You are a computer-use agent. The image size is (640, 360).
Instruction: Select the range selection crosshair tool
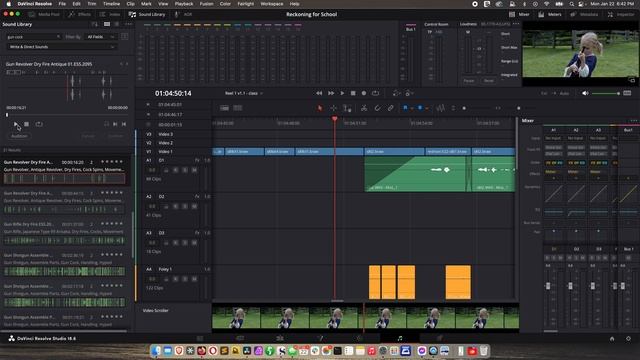tap(333, 108)
